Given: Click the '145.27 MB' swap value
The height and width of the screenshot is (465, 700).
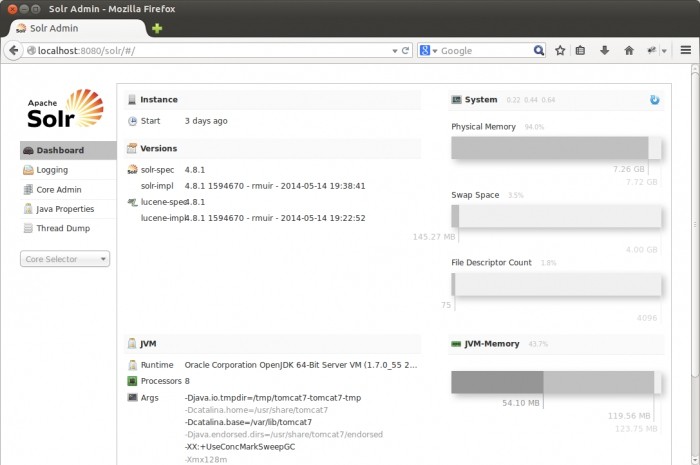Looking at the screenshot, I should pos(434,237).
